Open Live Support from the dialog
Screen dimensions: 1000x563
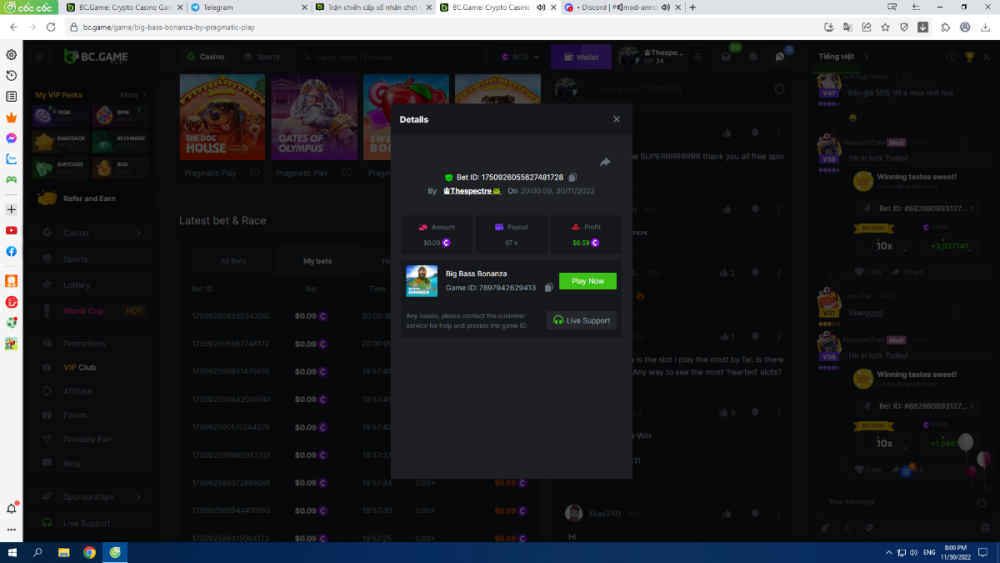tap(580, 320)
